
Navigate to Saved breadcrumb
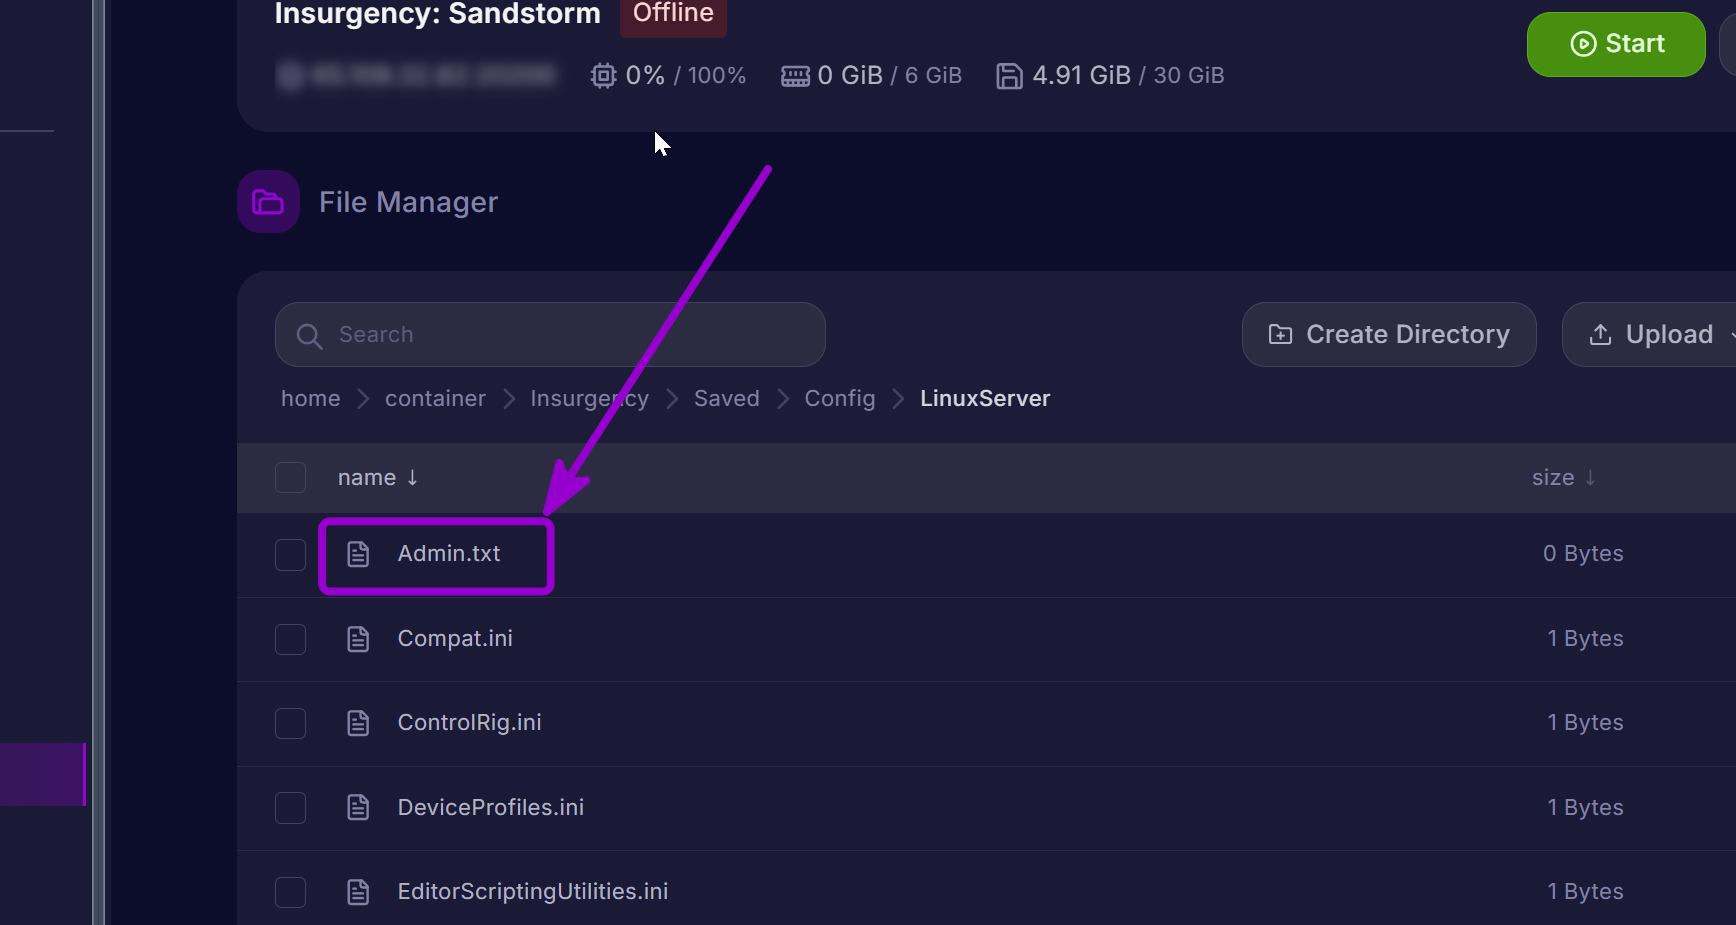point(726,398)
